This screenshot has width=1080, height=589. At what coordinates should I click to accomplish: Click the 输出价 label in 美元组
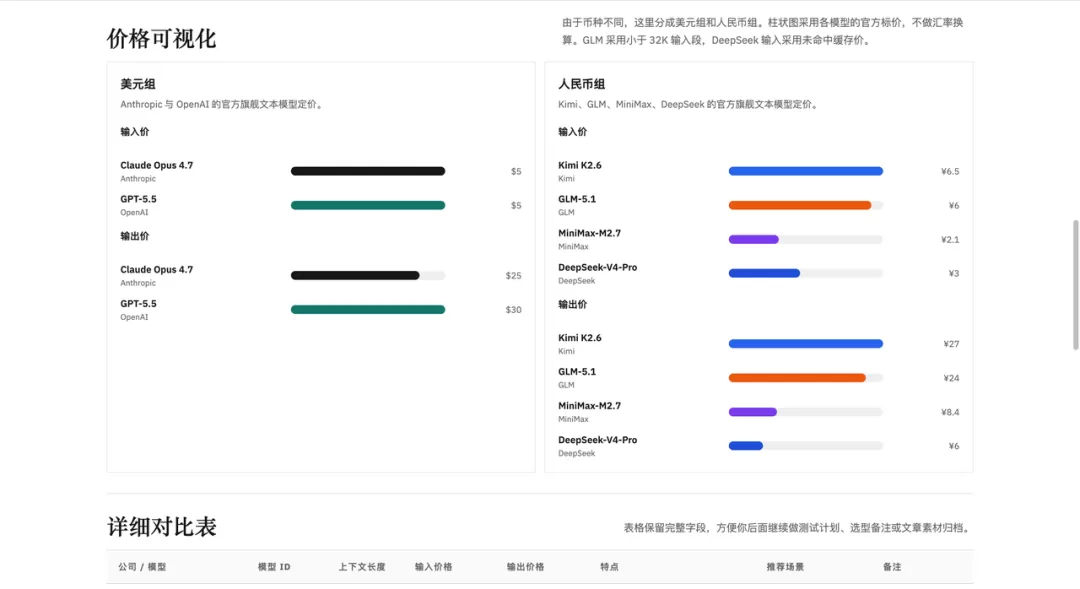pos(134,236)
